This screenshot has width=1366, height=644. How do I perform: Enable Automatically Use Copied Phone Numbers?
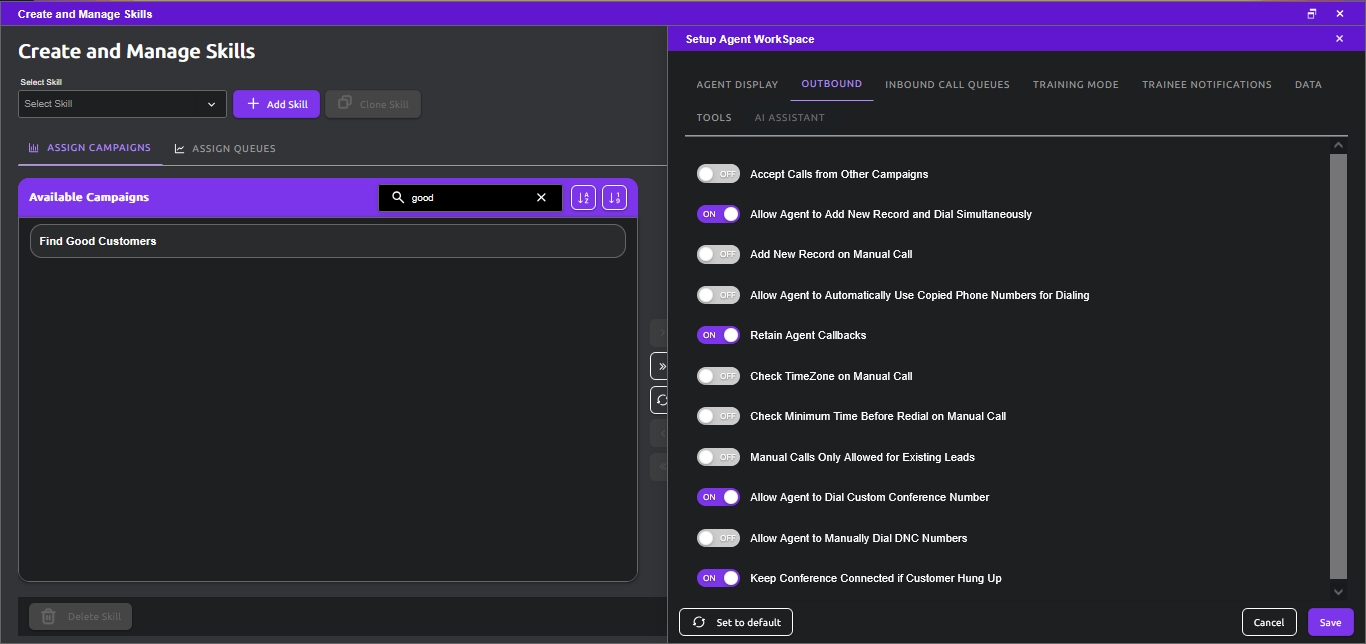[718, 295]
